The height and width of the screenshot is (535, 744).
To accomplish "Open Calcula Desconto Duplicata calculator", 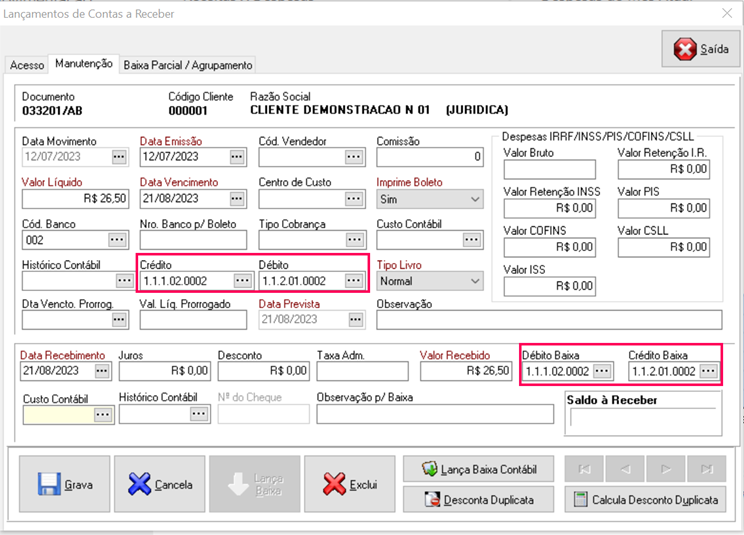I will (645, 500).
